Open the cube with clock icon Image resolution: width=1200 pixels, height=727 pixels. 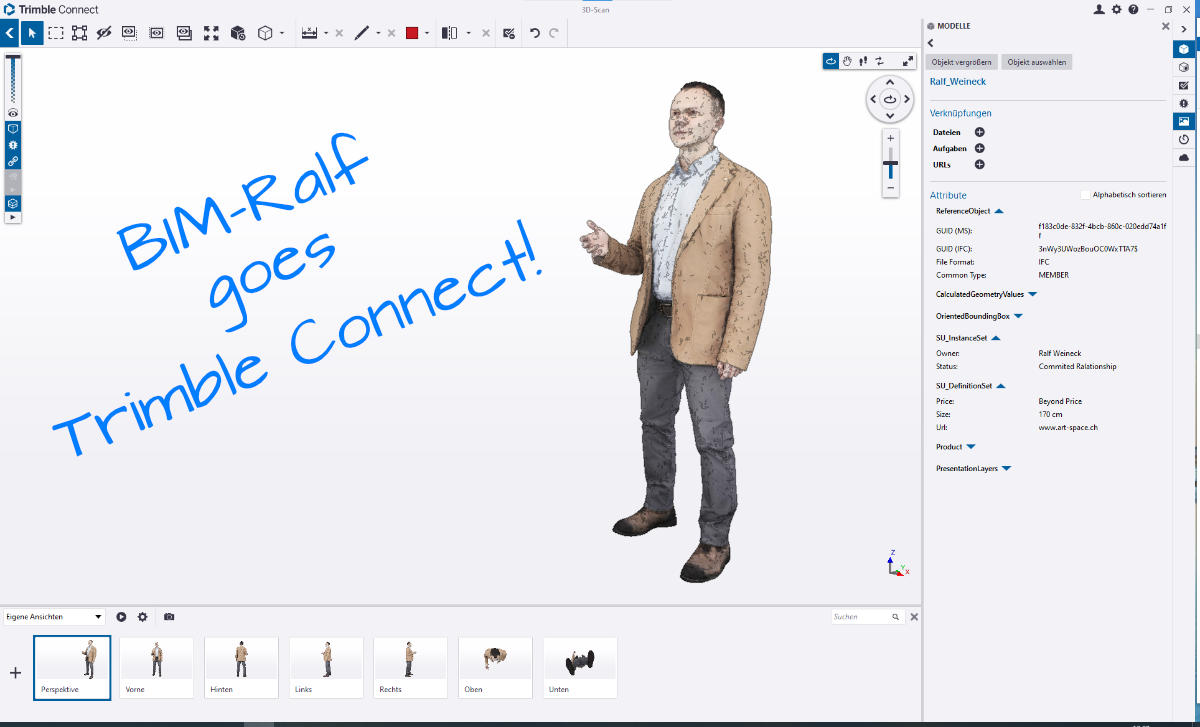click(x=238, y=33)
